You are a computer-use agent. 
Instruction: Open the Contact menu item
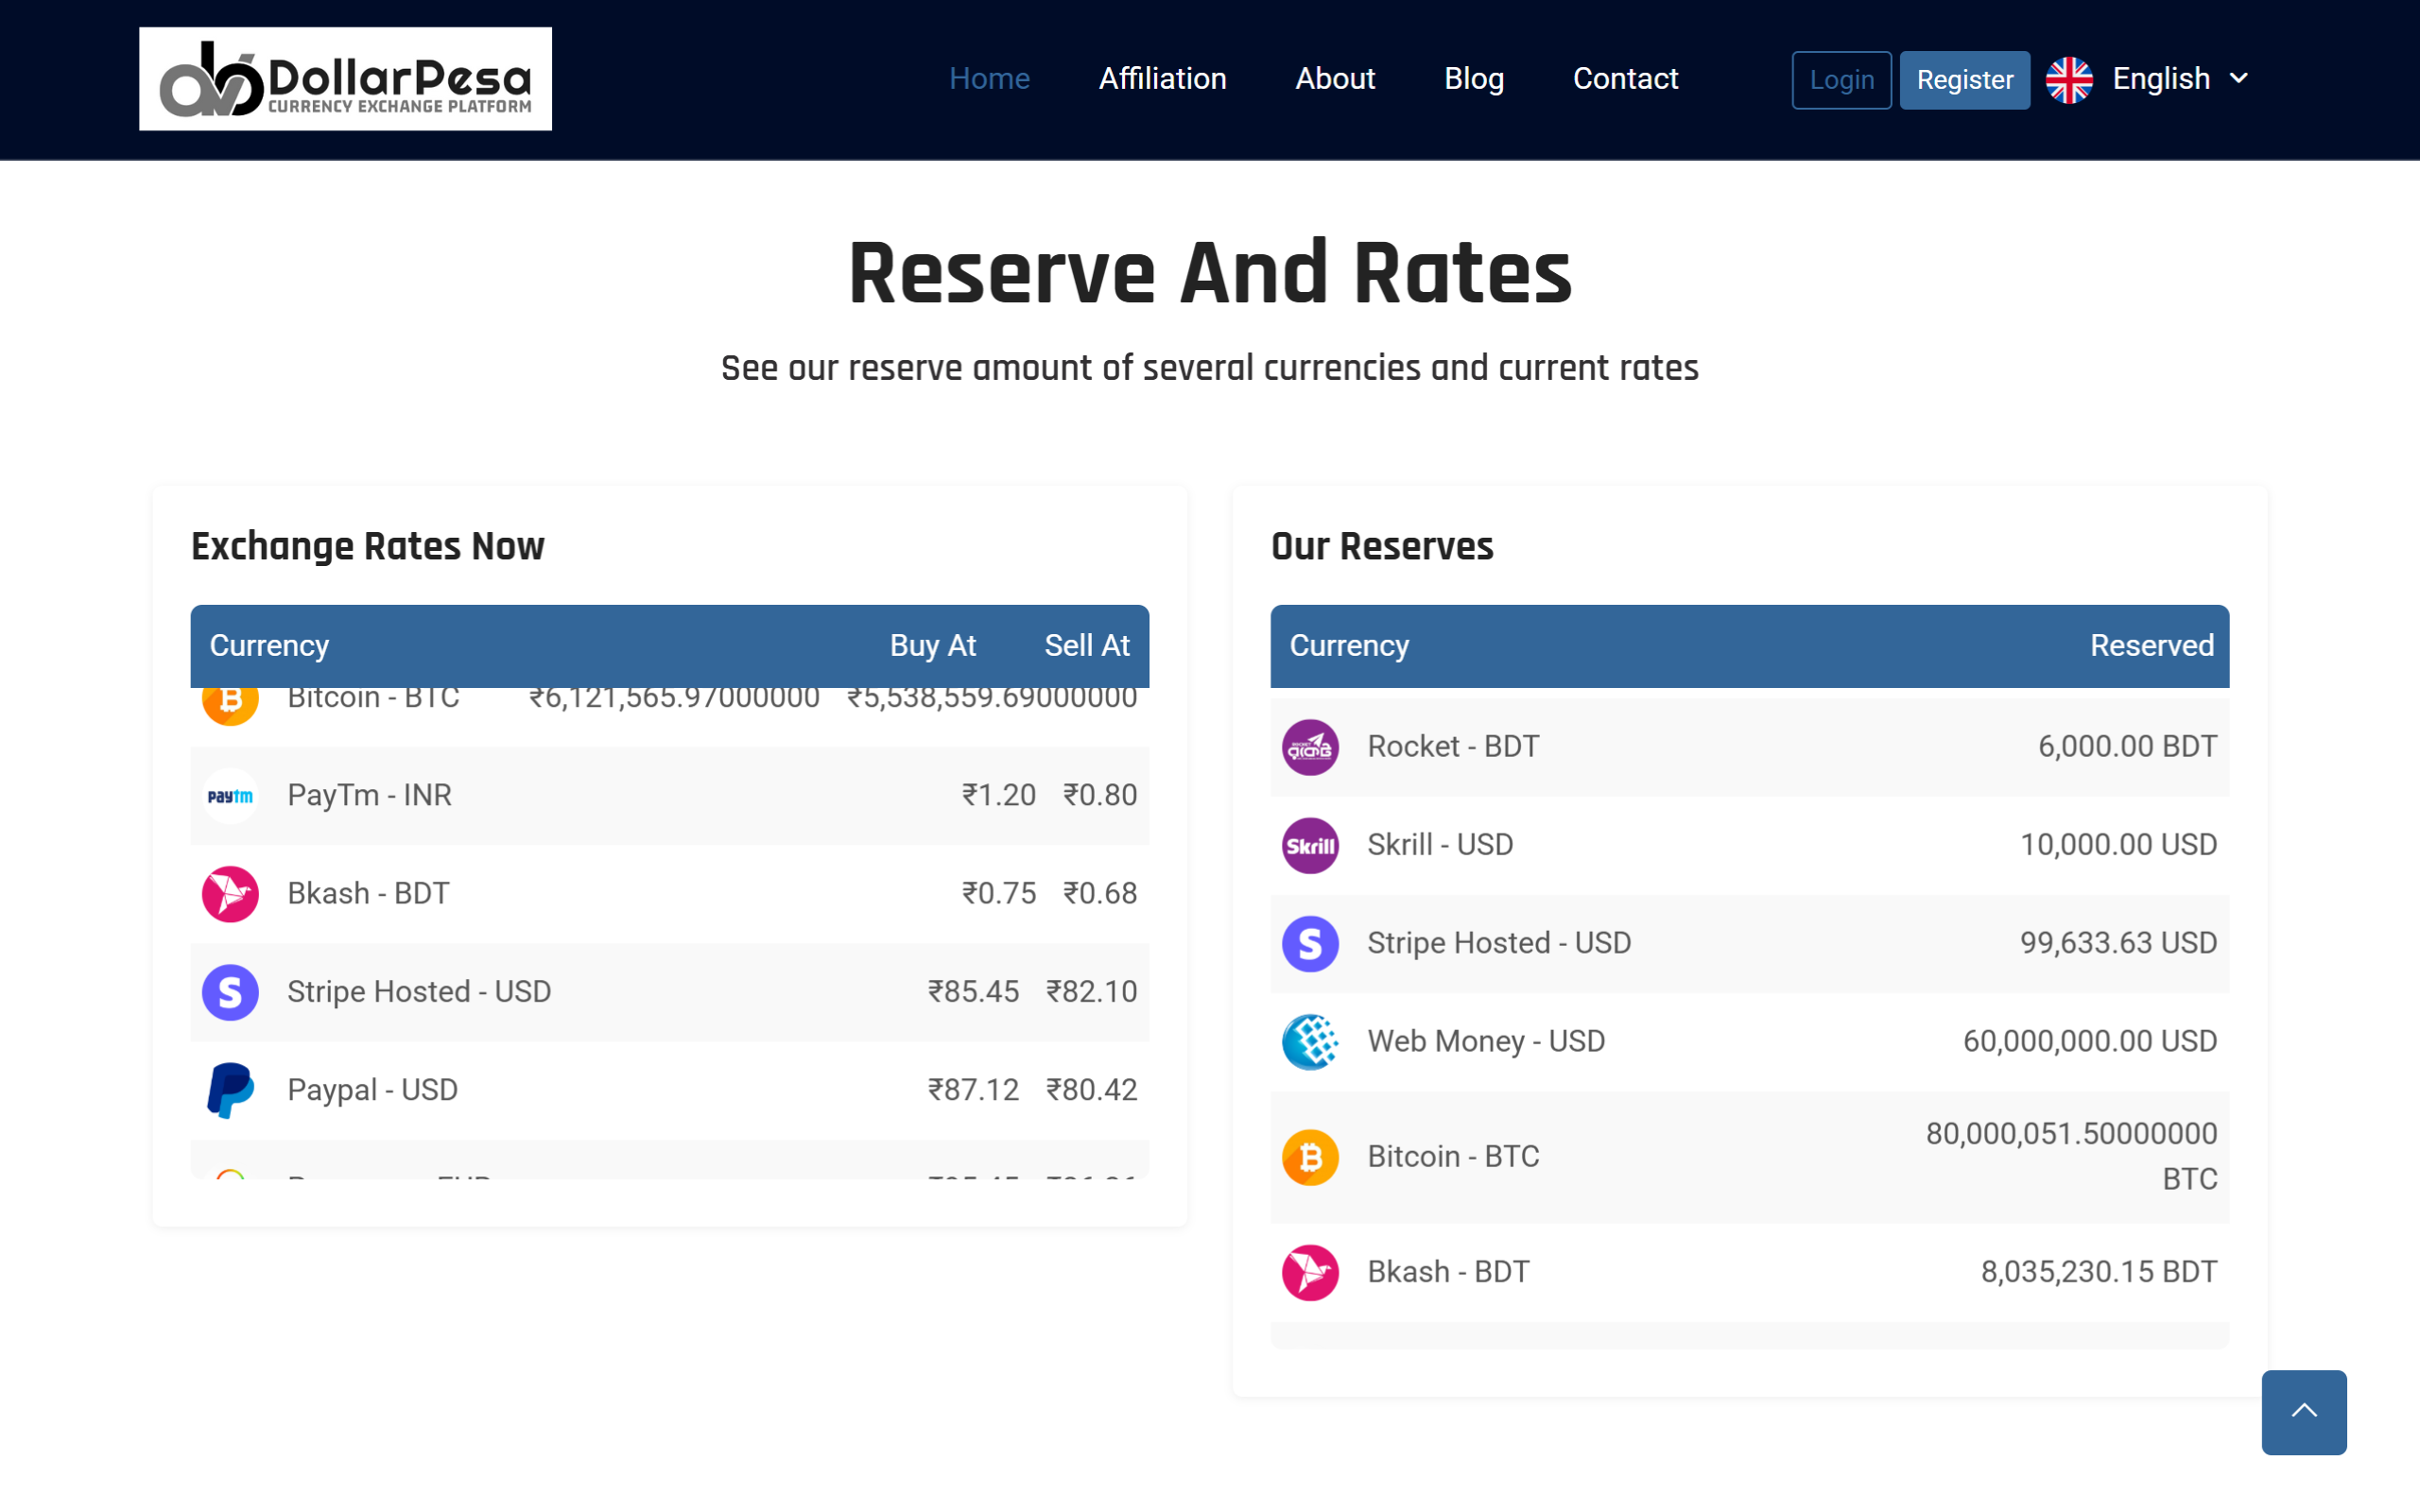pyautogui.click(x=1625, y=79)
